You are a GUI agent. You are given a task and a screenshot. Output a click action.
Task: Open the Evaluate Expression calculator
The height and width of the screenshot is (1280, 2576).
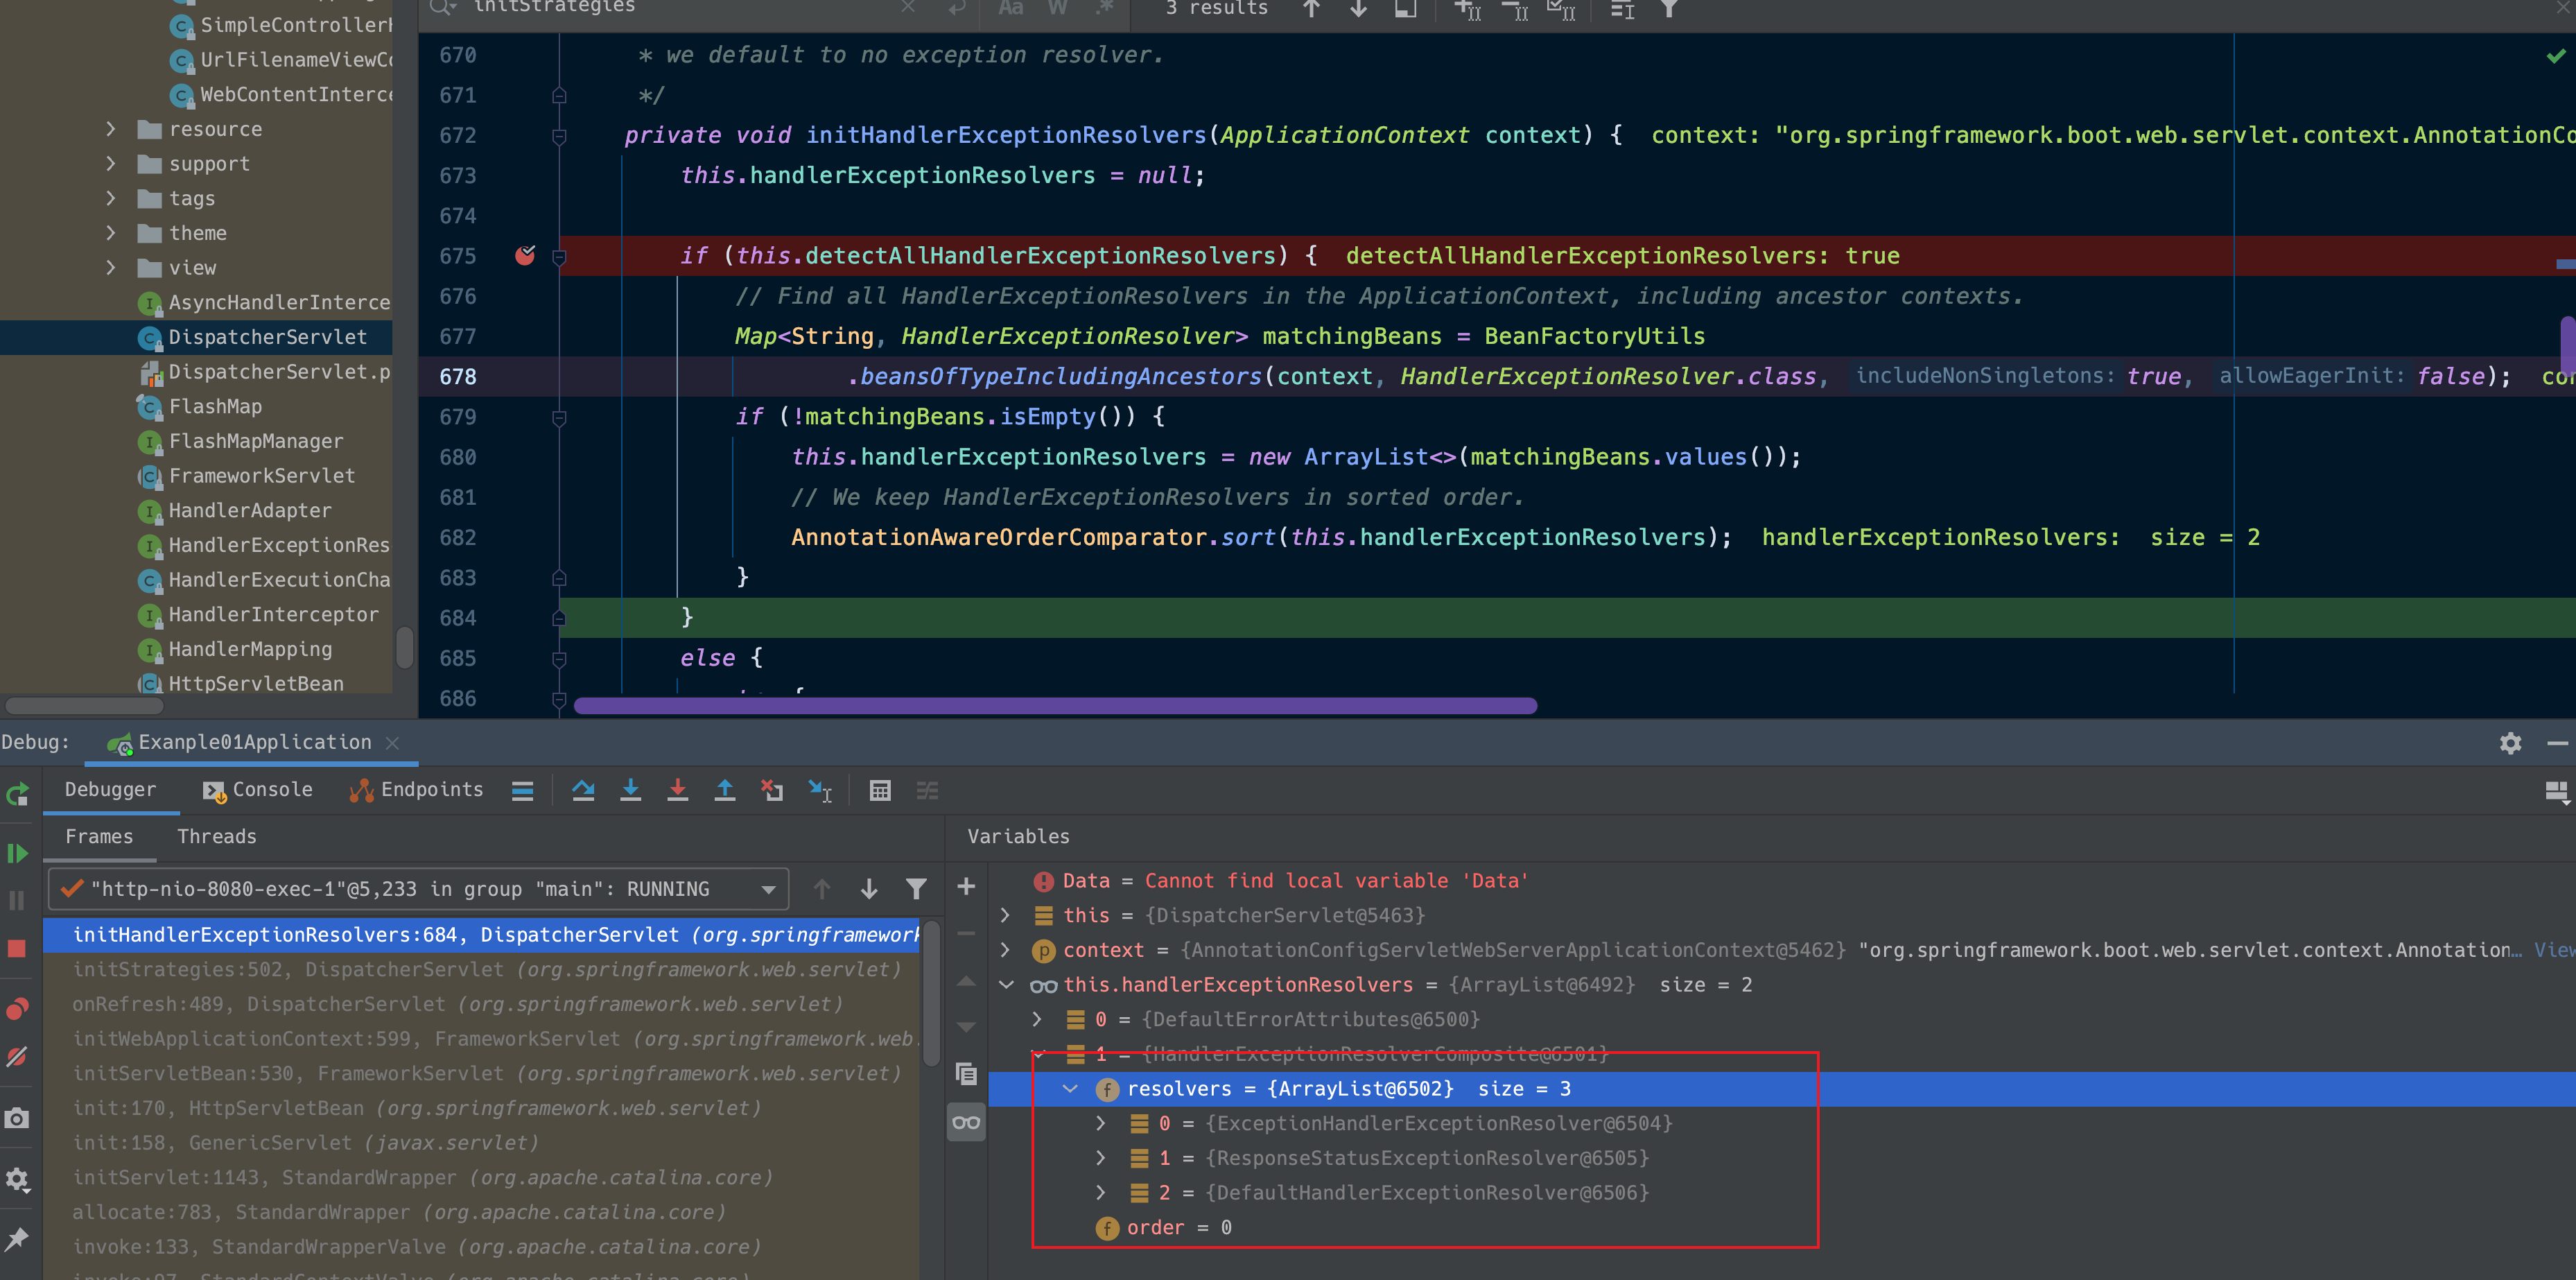[879, 791]
